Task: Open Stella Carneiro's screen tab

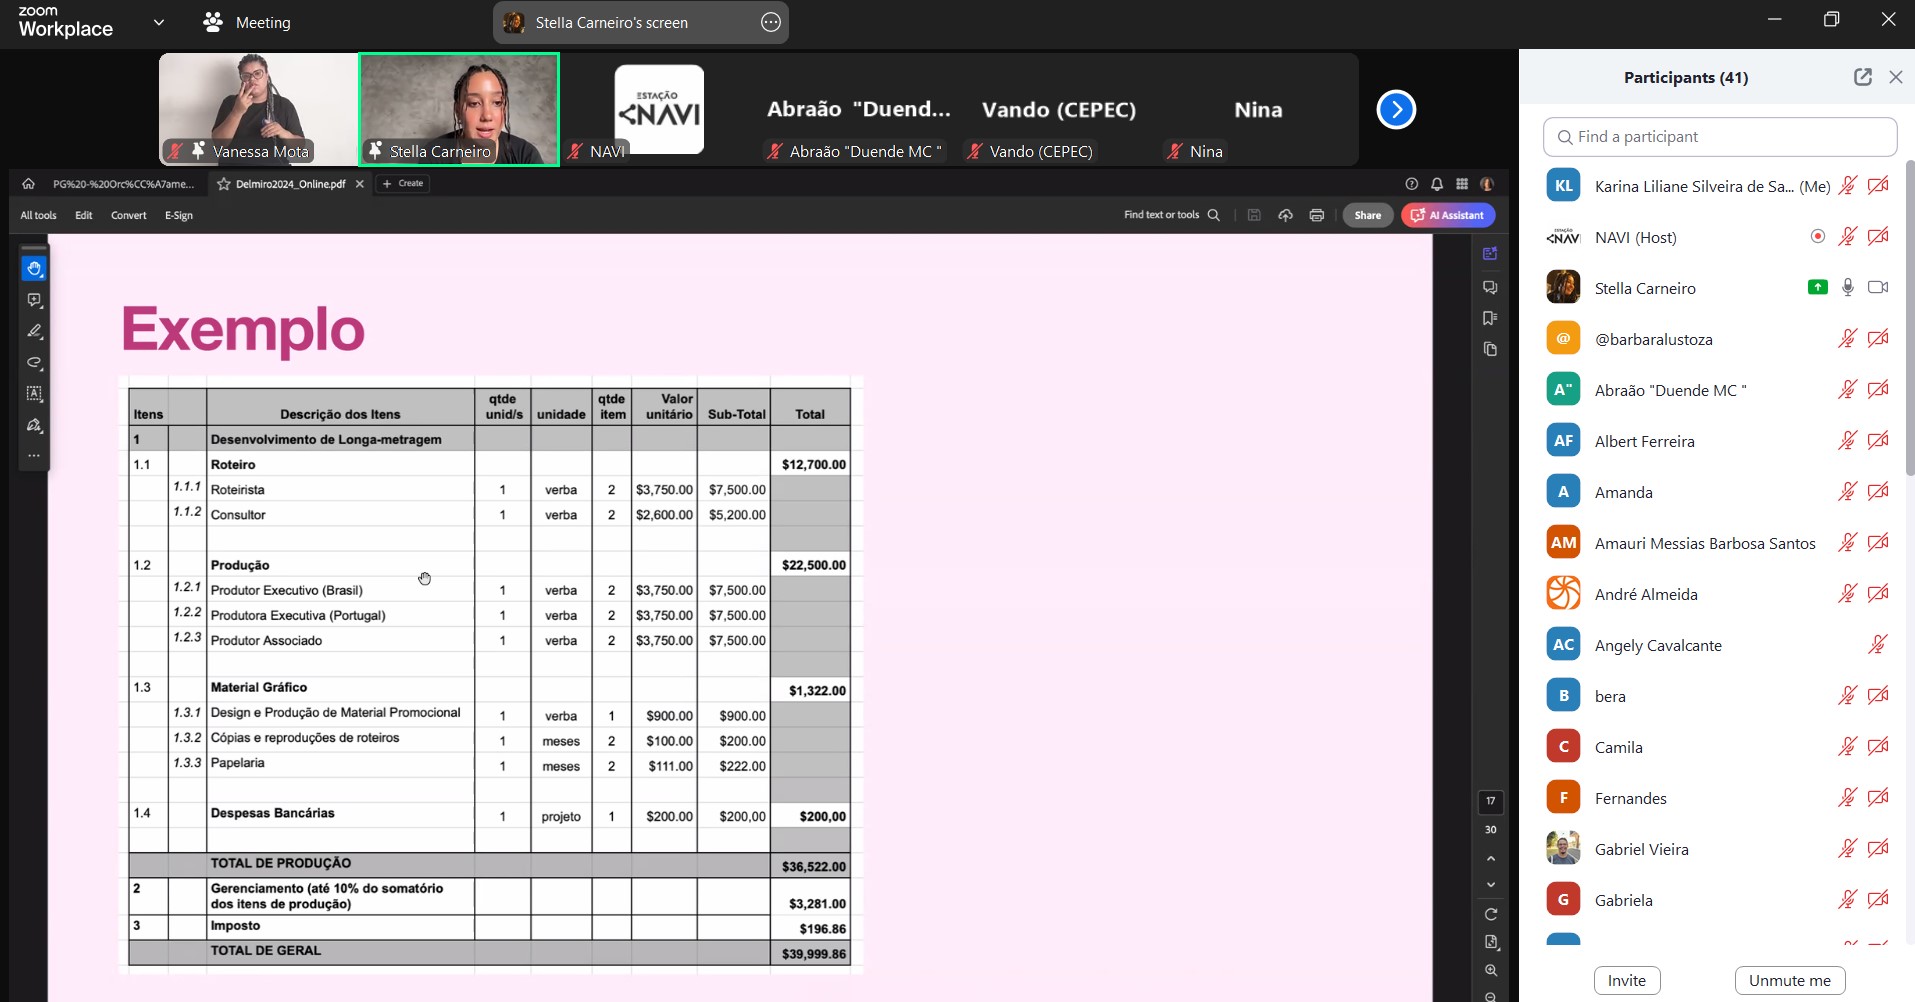Action: point(611,22)
